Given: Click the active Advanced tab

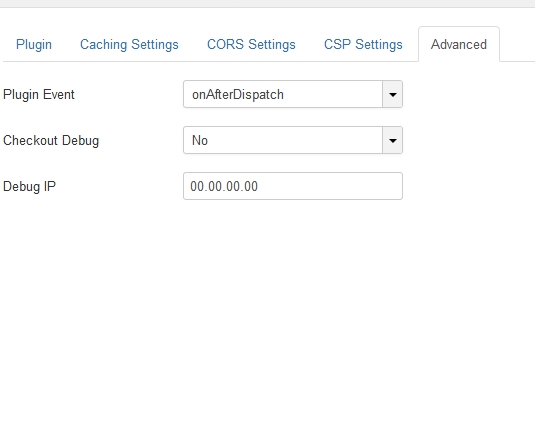Looking at the screenshot, I should [x=459, y=44].
